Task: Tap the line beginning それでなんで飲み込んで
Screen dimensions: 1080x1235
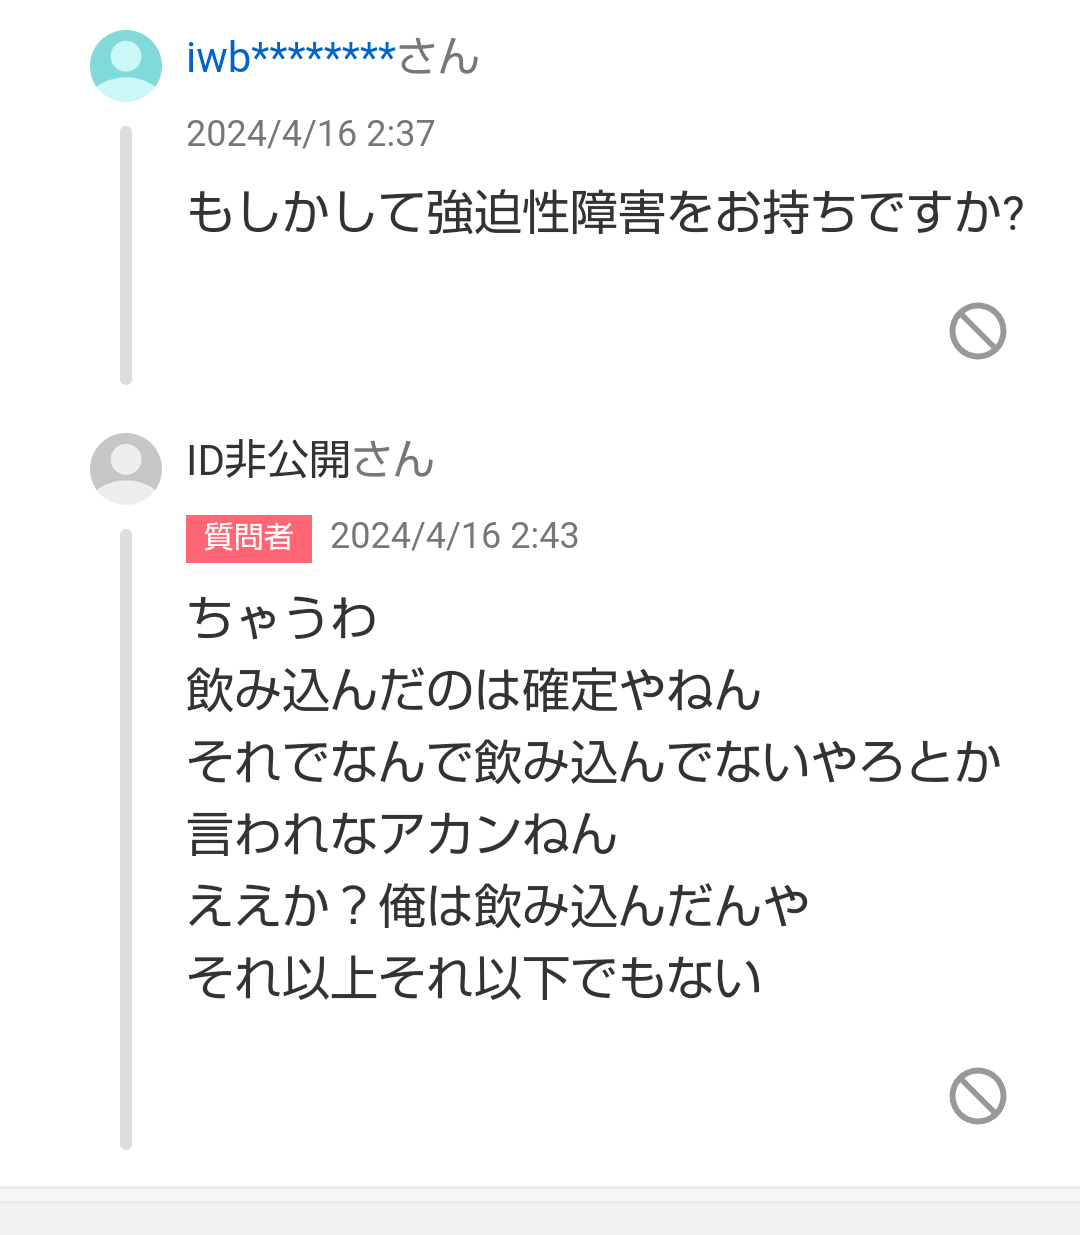Action: (x=594, y=762)
